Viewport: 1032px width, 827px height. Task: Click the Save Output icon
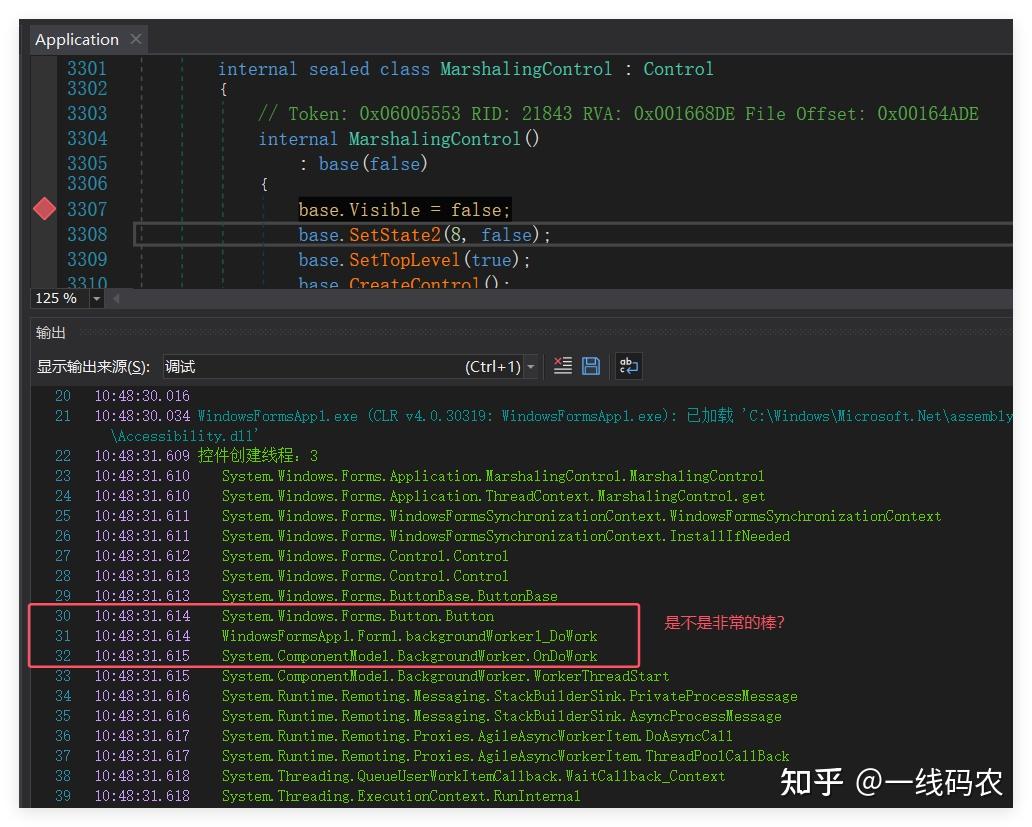tap(591, 365)
